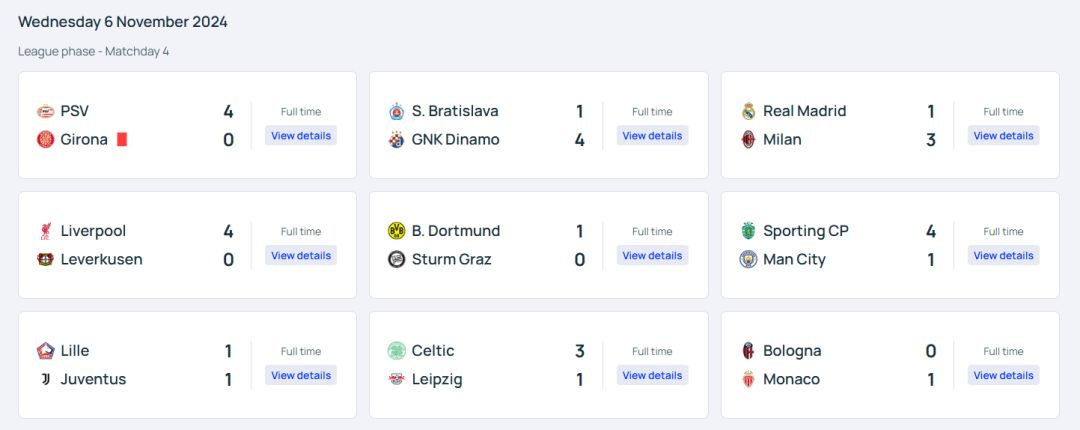Select the Sturm Graz team name
Image resolution: width=1080 pixels, height=430 pixels.
click(x=451, y=259)
